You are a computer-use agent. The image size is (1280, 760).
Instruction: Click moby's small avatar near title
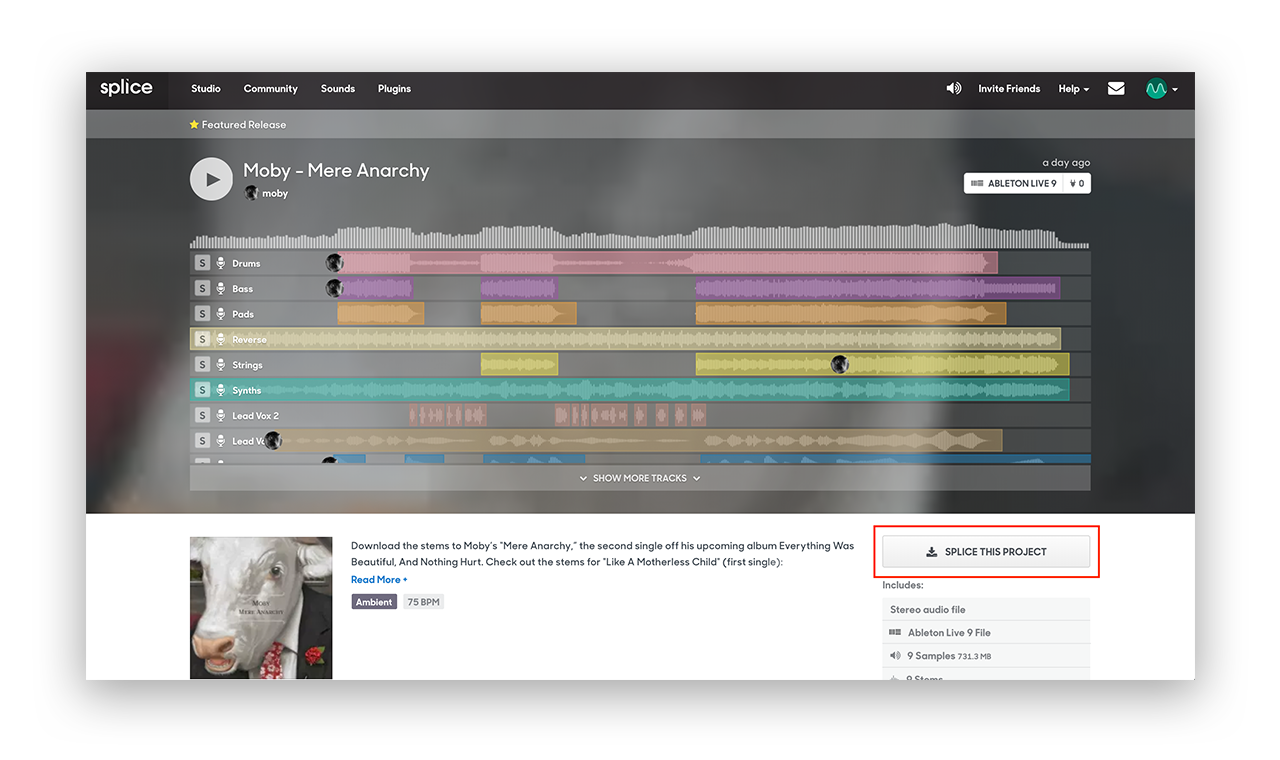251,192
